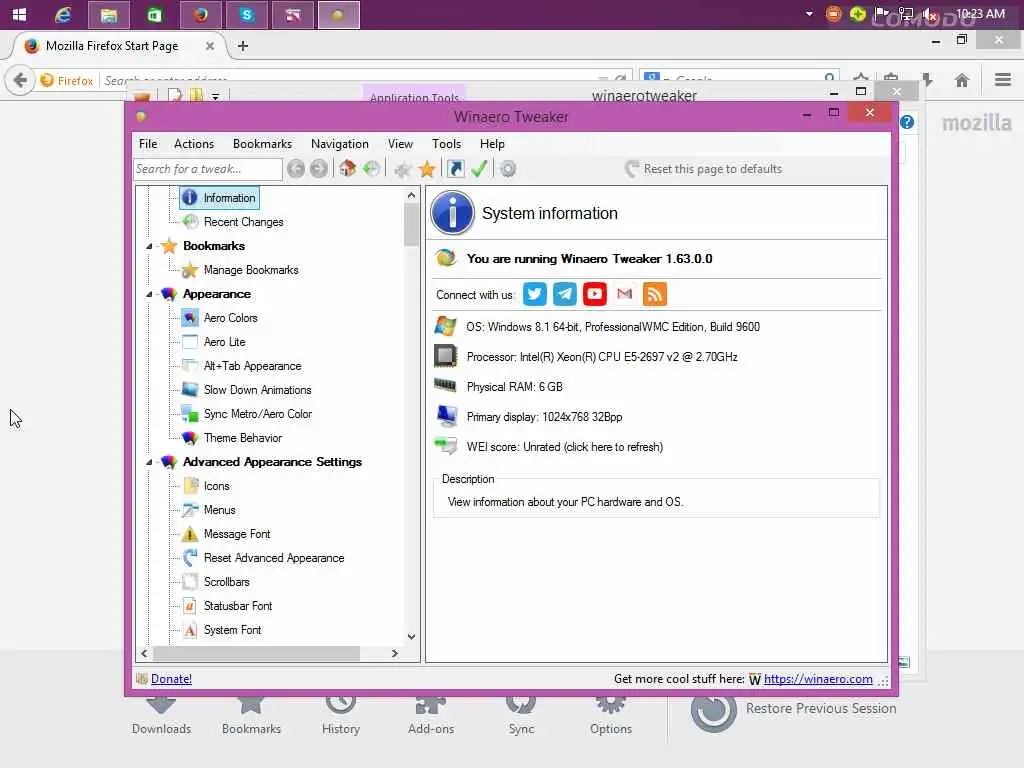Click the add bookmark star icon
Screen dimensions: 1024x768
(403, 170)
